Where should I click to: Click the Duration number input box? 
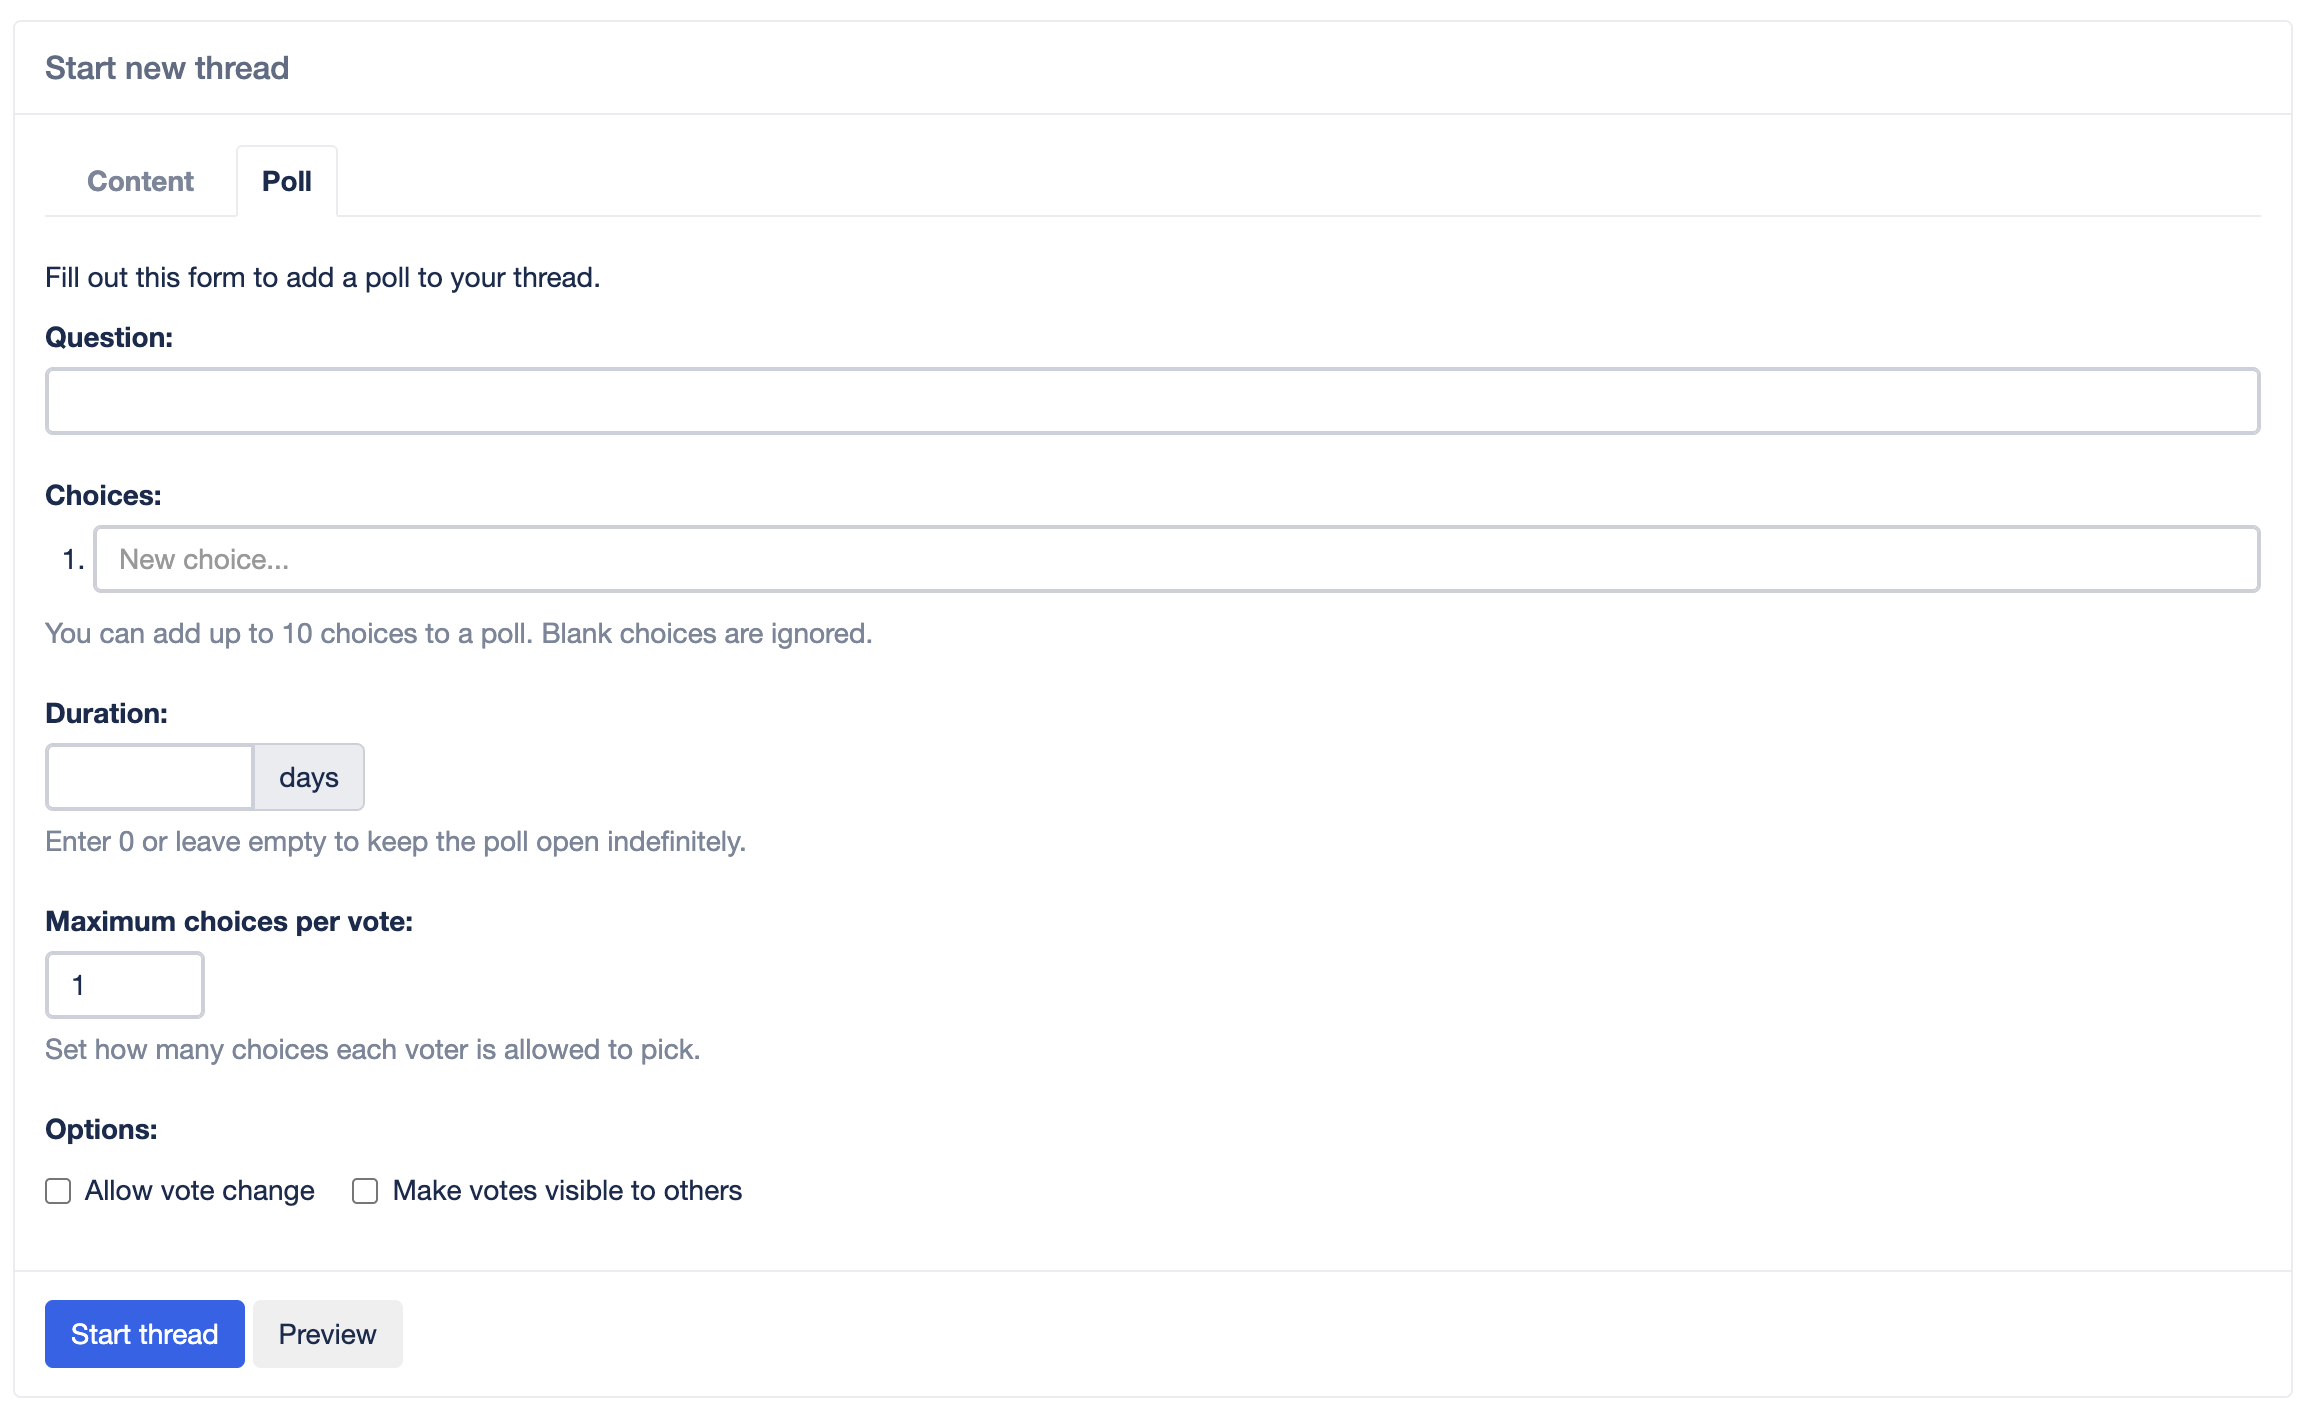pyautogui.click(x=150, y=777)
